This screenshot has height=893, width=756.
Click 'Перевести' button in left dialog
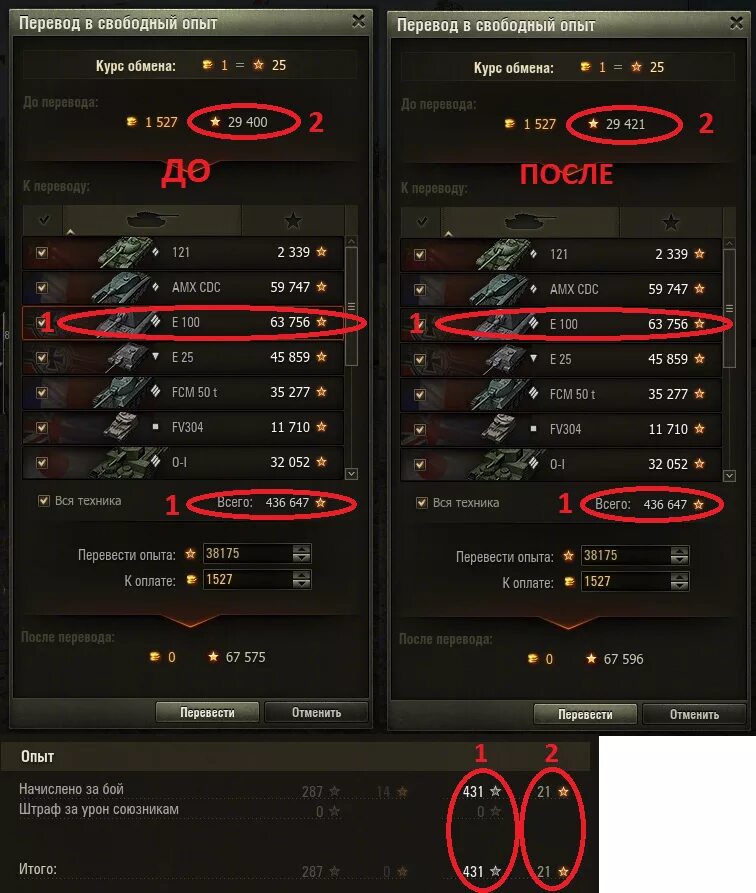pyautogui.click(x=207, y=712)
